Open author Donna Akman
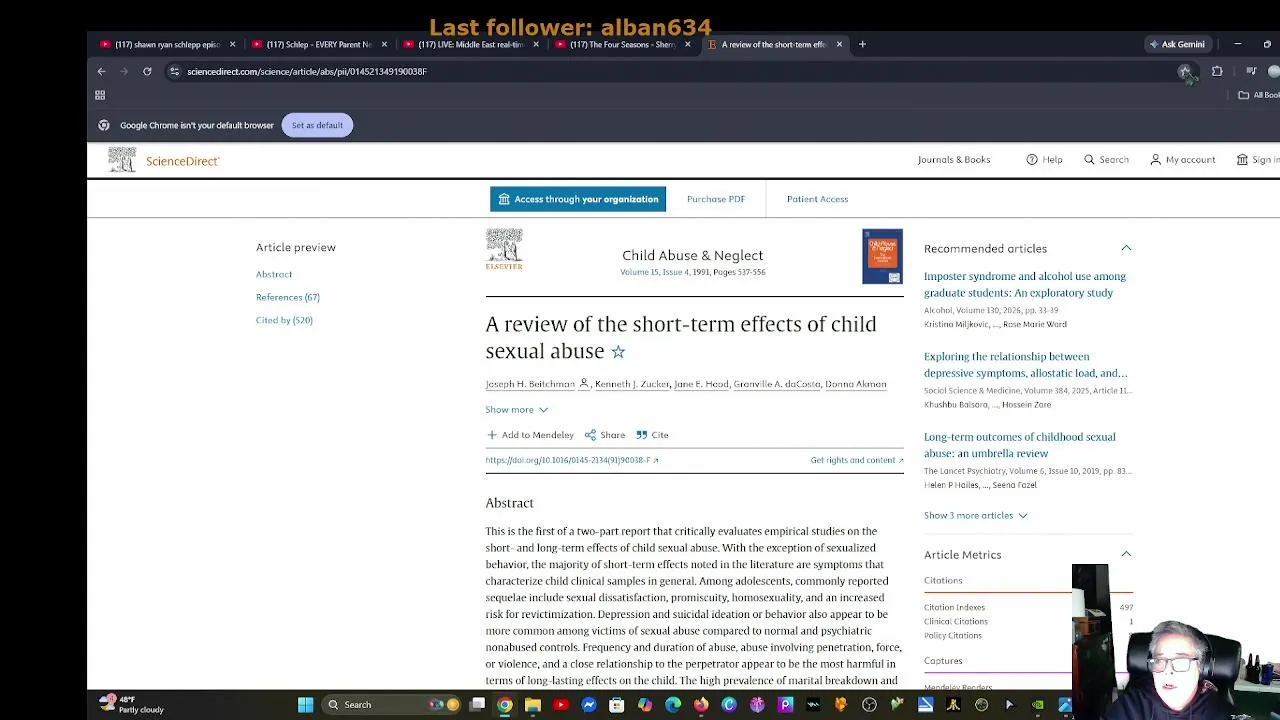The height and width of the screenshot is (720, 1280). point(856,384)
